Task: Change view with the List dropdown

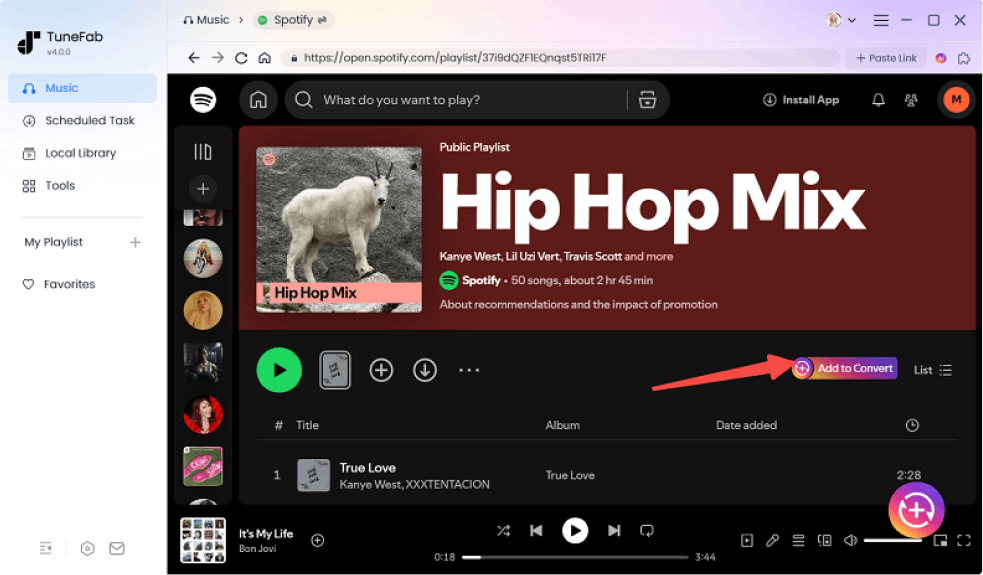Action: [x=933, y=370]
